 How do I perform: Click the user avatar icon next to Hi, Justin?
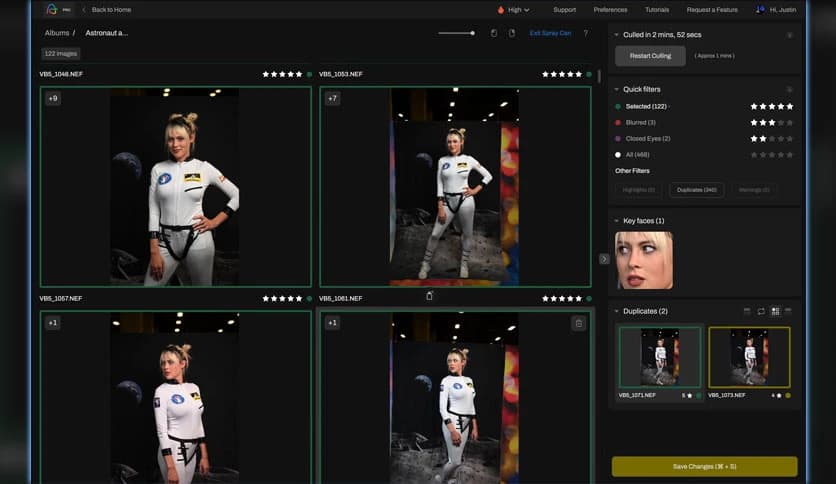[761, 9]
